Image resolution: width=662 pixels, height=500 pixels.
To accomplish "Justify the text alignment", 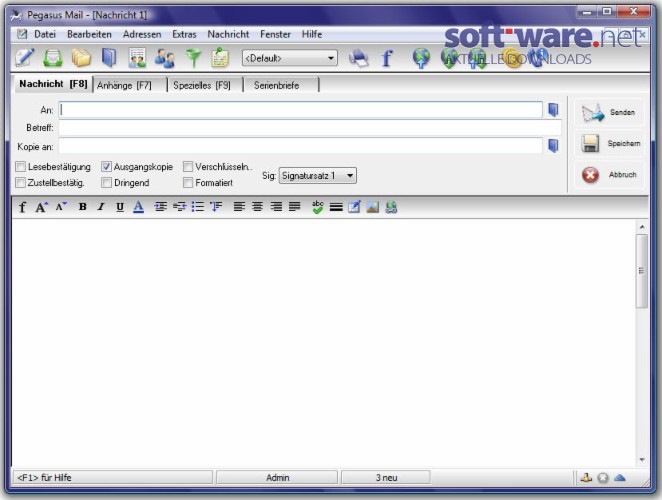I will (x=294, y=207).
